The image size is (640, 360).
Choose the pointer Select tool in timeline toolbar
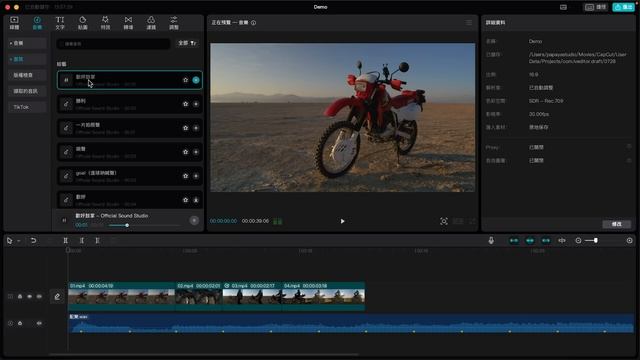coord(10,241)
